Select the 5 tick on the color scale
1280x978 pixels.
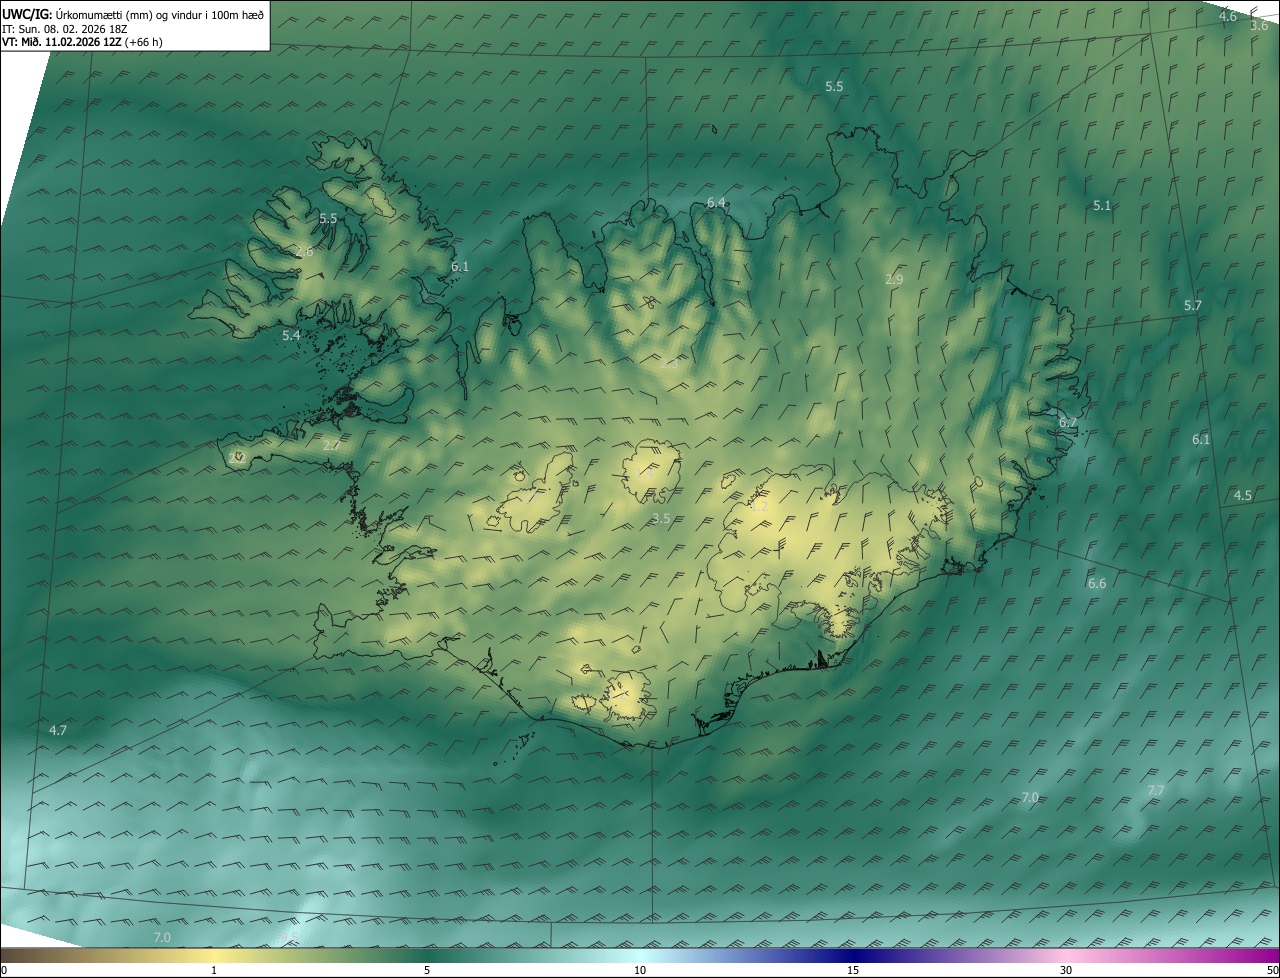point(427,970)
